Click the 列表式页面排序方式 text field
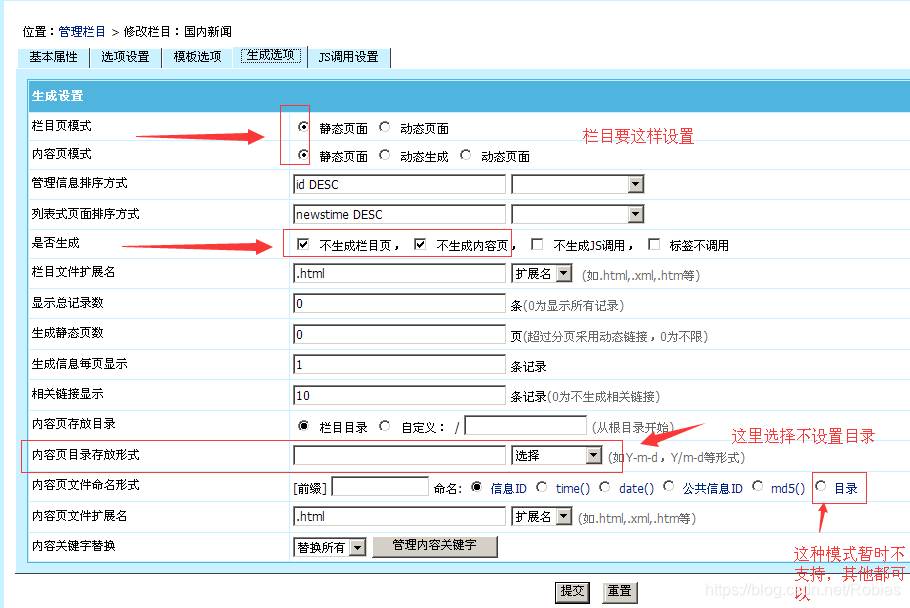The height and width of the screenshot is (608, 910). pyautogui.click(x=399, y=215)
